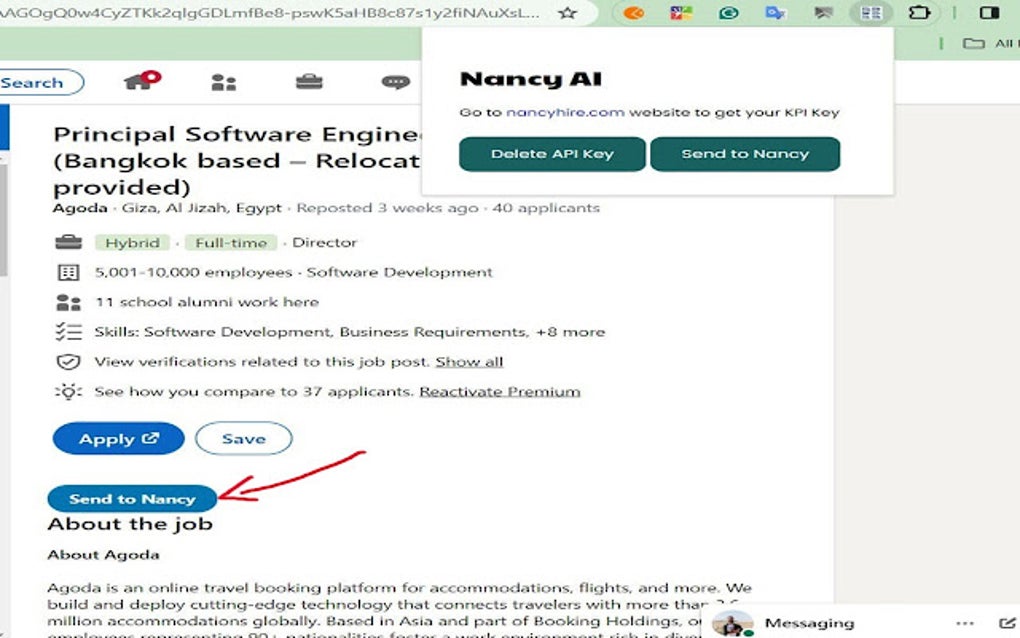Click the Delete API Key button
This screenshot has width=1020, height=638.
(551, 153)
